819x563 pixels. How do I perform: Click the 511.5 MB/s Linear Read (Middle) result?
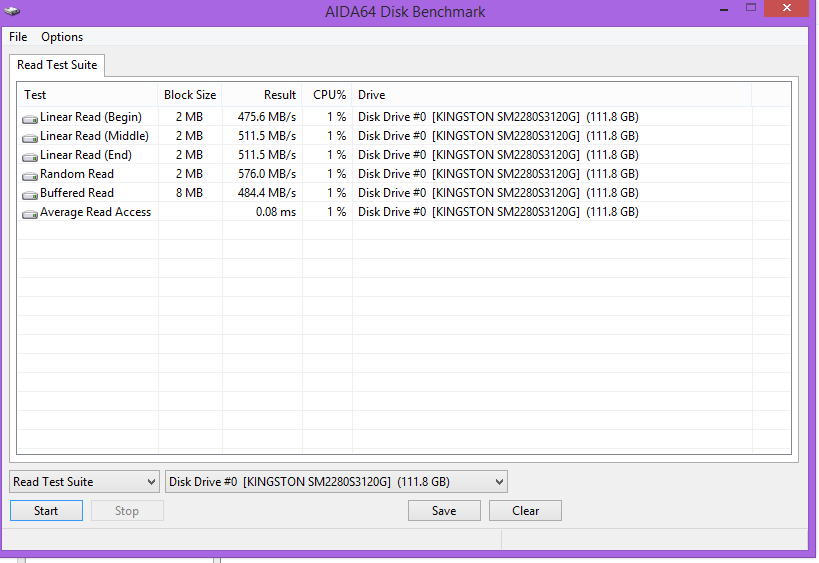click(x=267, y=136)
